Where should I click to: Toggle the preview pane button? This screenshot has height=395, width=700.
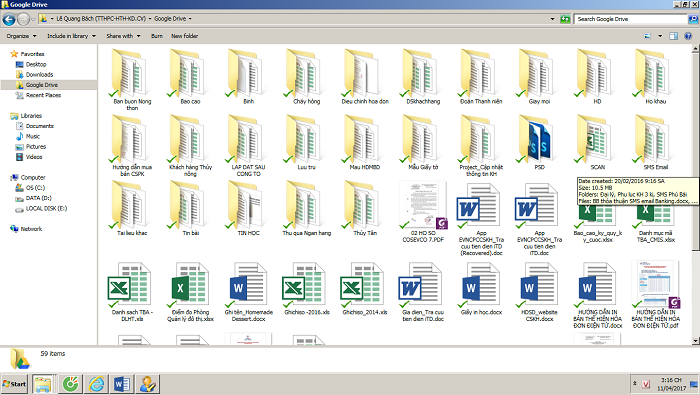pos(673,36)
